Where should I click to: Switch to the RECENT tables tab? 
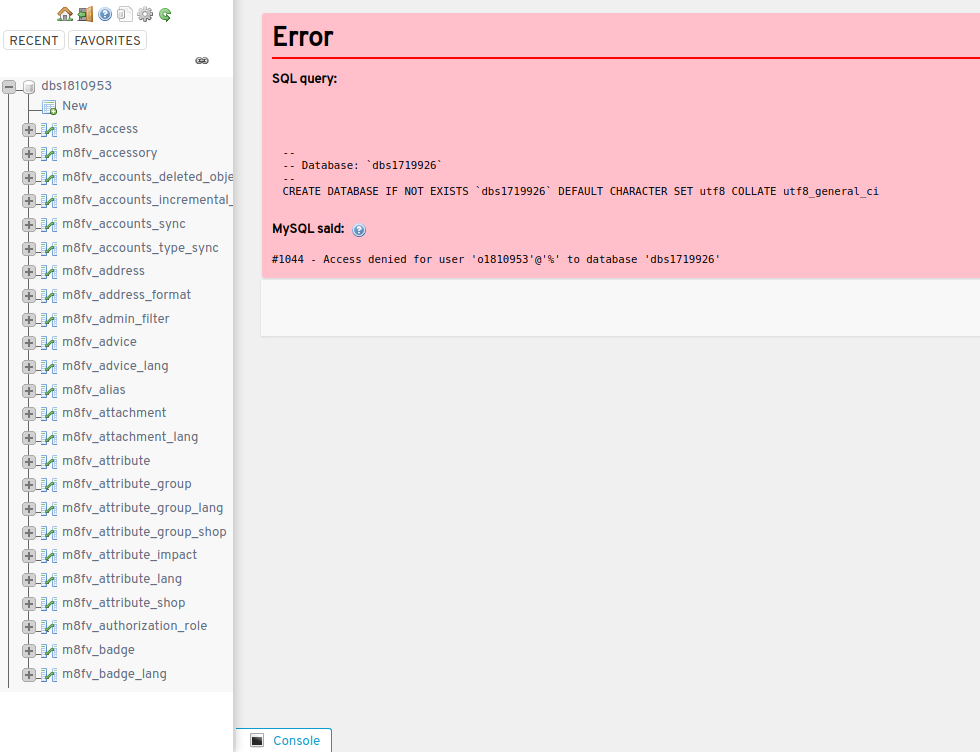[34, 41]
